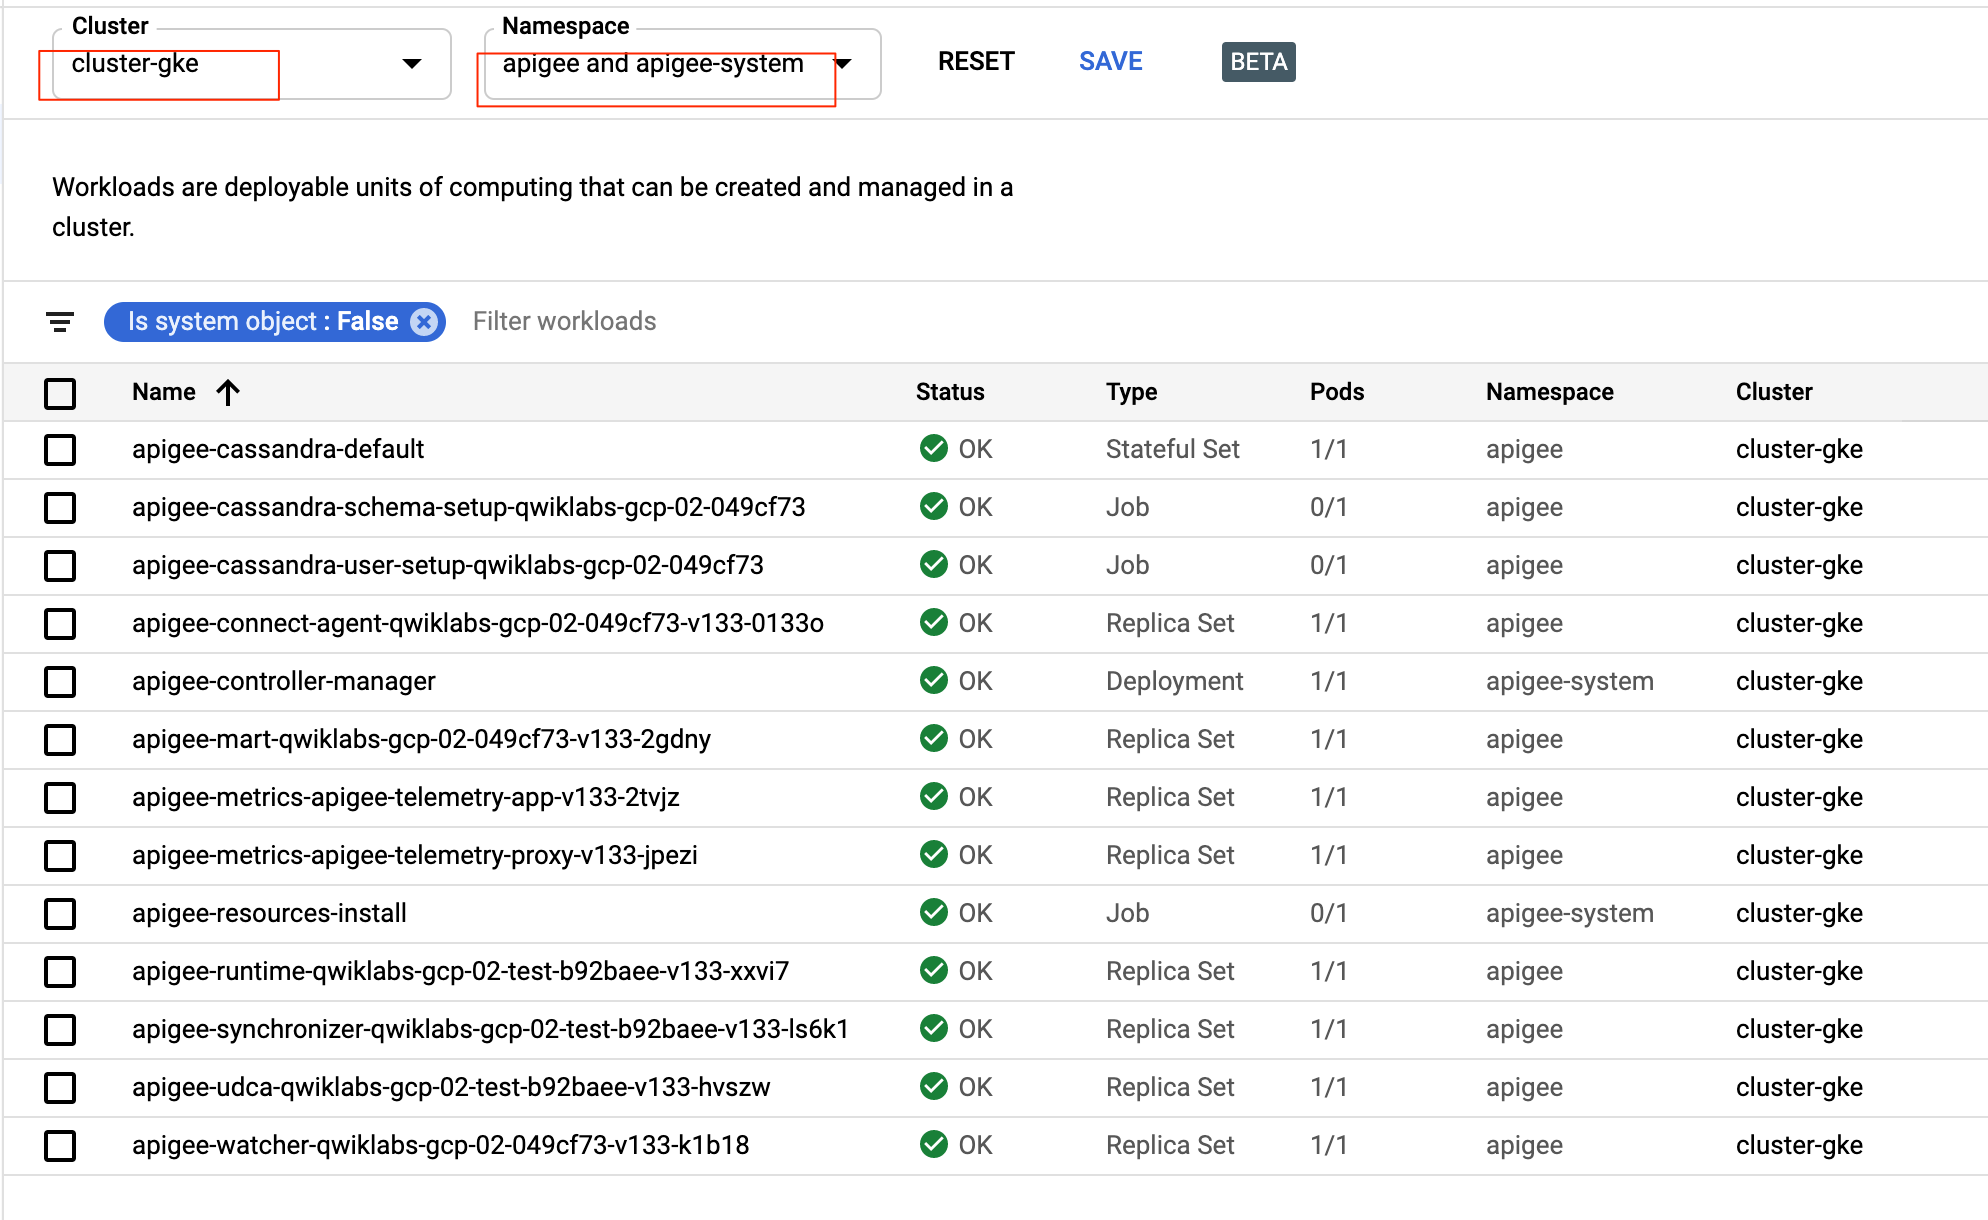Sort by the Type column header
The image size is (1988, 1220).
point(1131,392)
